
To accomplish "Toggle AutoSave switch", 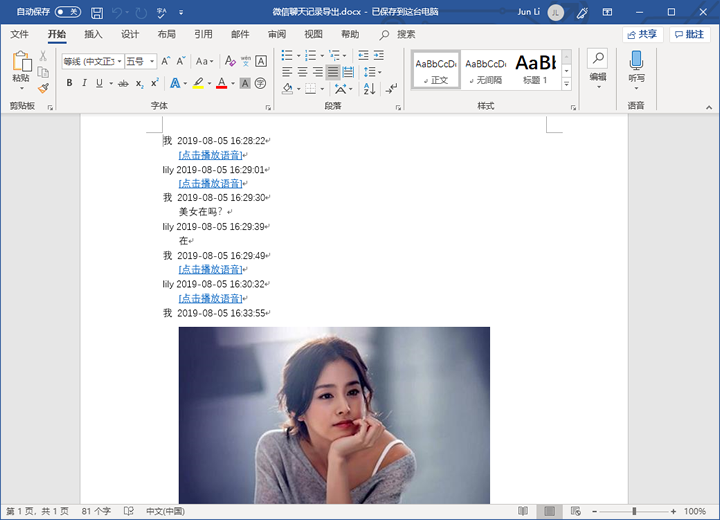I will 68,12.
